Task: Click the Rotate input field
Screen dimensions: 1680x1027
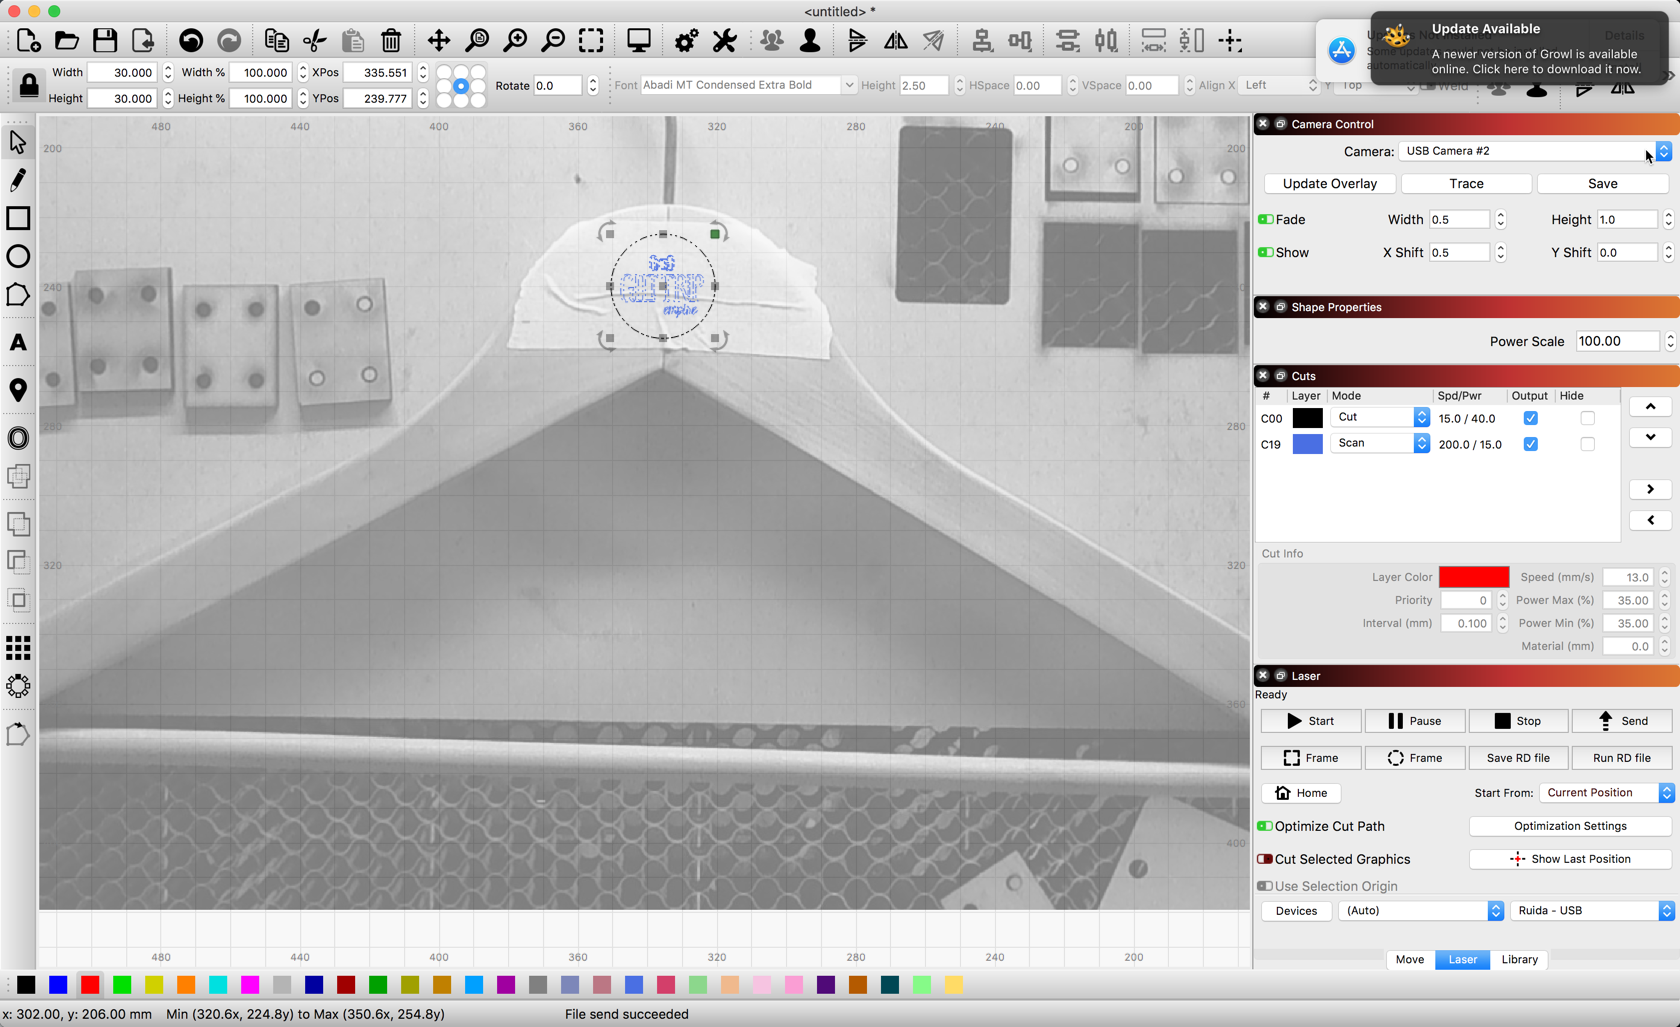Action: (558, 86)
